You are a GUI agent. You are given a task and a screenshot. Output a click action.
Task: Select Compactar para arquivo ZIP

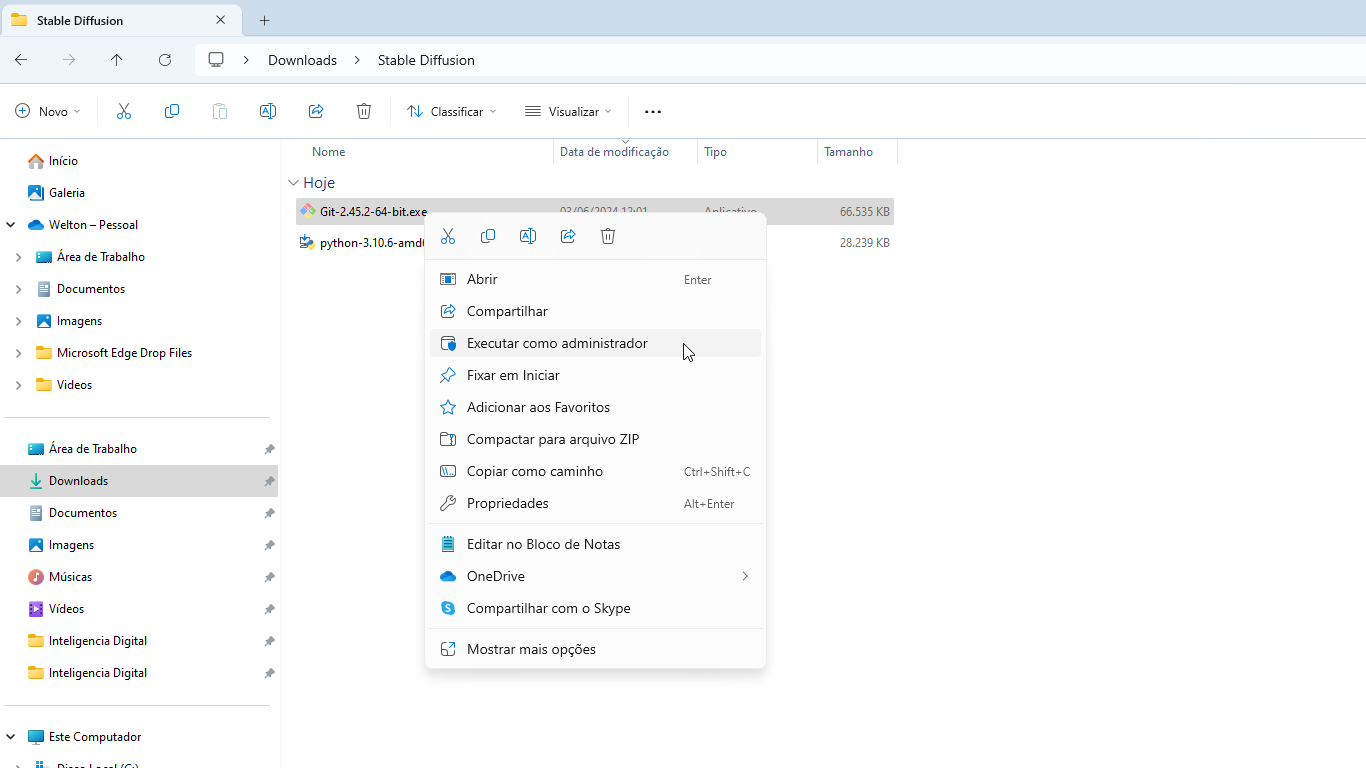pyautogui.click(x=595, y=439)
